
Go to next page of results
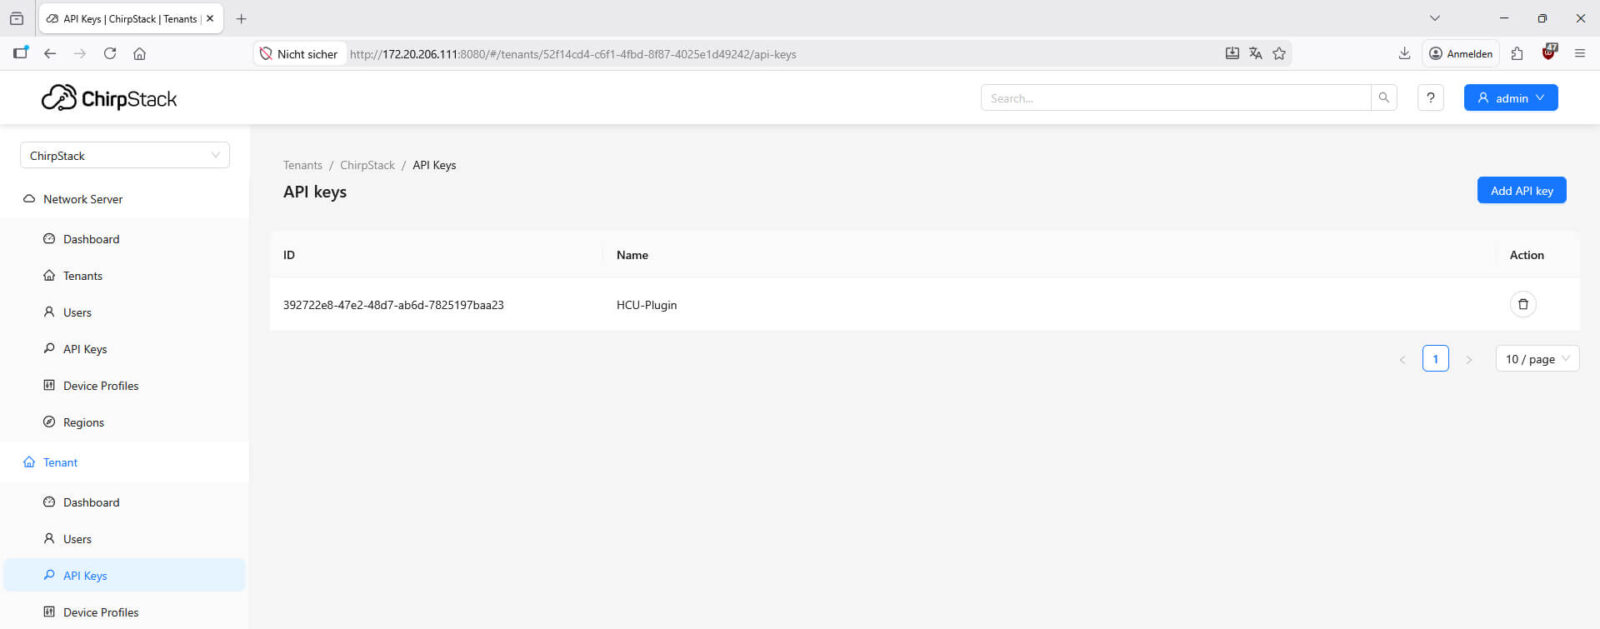pyautogui.click(x=1469, y=359)
